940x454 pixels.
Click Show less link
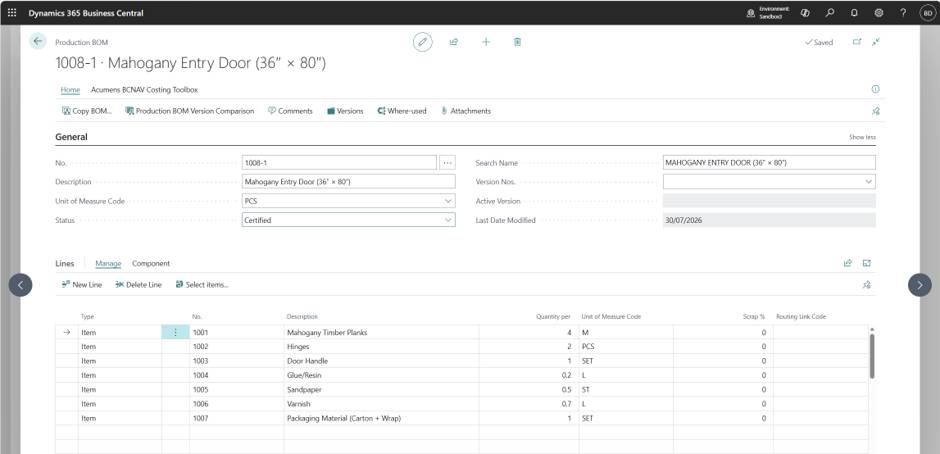click(862, 137)
